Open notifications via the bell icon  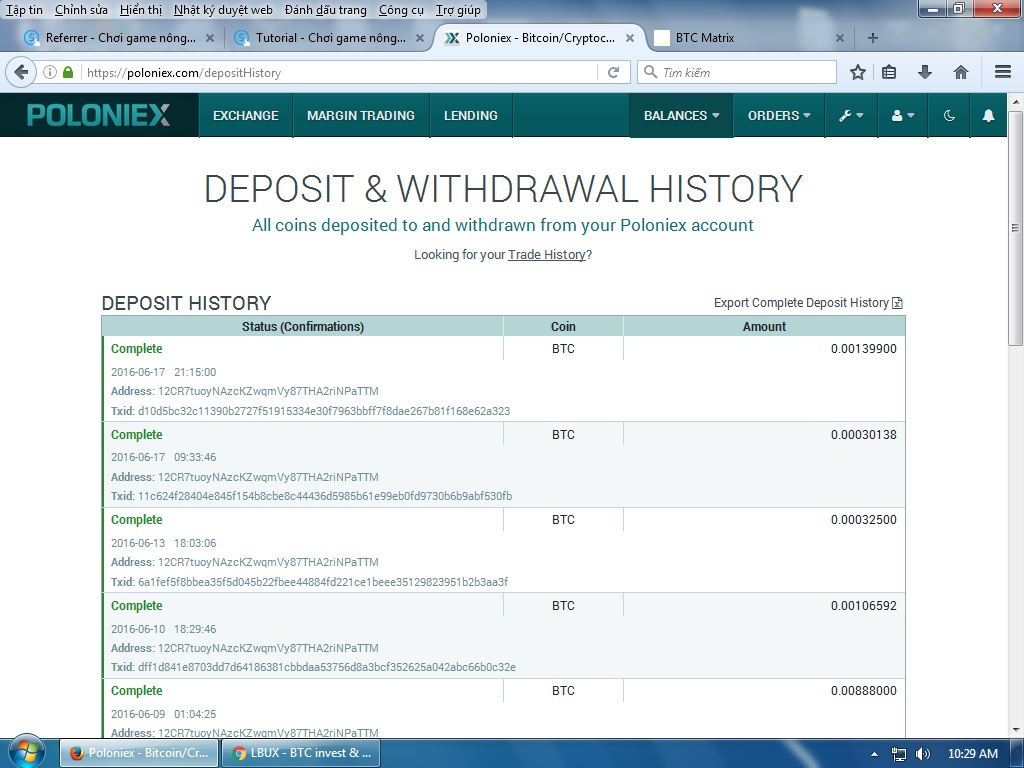click(989, 116)
